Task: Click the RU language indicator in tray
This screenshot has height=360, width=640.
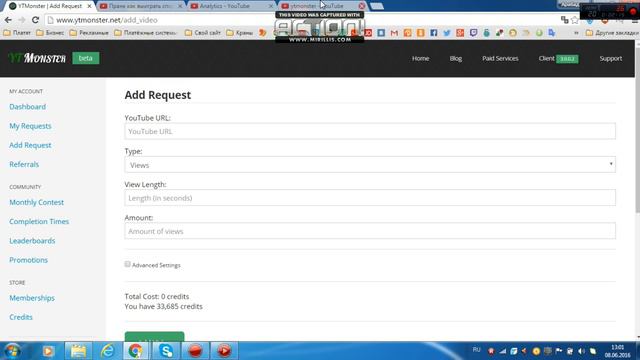Action: tap(476, 350)
